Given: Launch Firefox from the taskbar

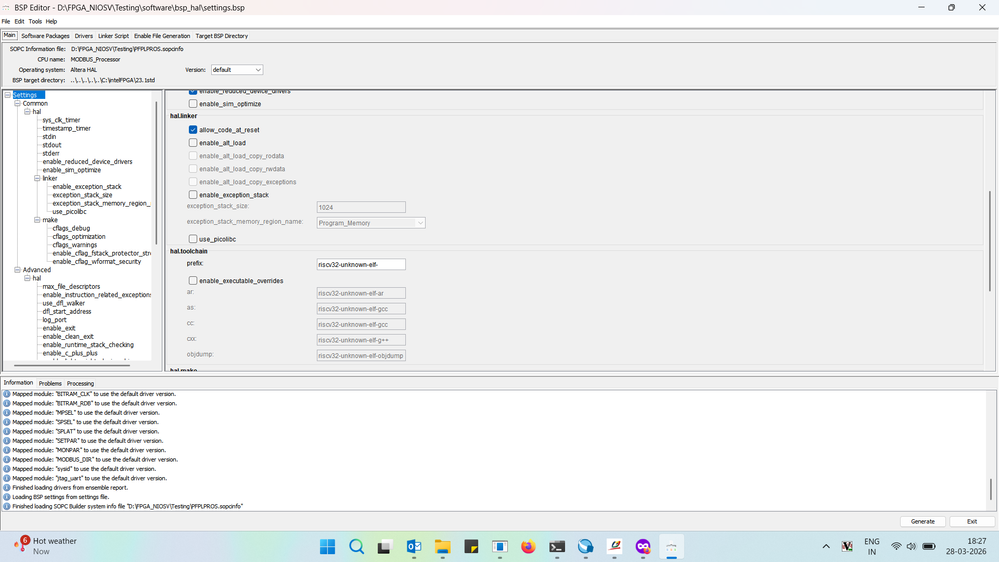Looking at the screenshot, I should (528, 547).
